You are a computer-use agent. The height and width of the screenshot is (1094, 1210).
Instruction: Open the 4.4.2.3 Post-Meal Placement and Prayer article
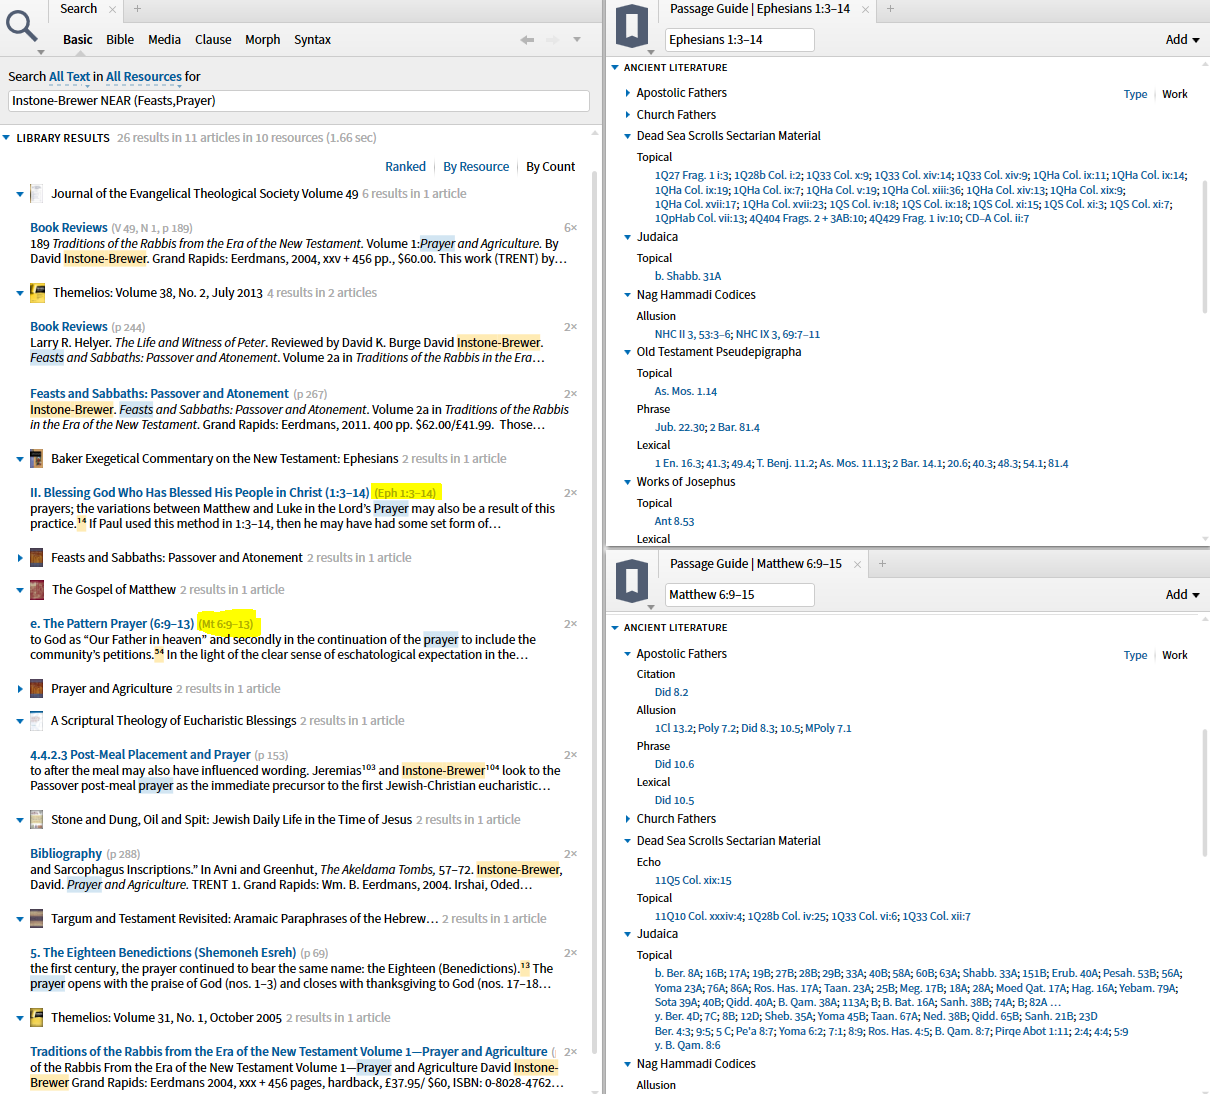point(140,755)
